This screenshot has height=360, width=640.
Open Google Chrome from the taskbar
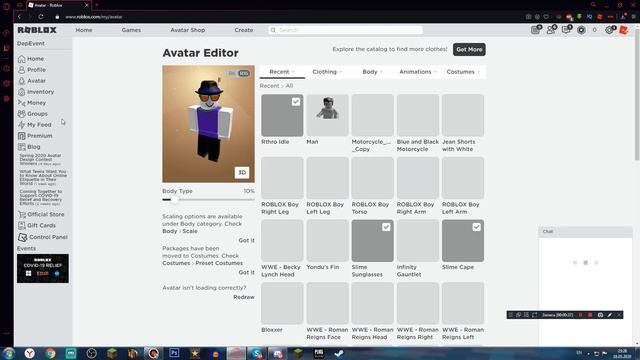click(50, 353)
